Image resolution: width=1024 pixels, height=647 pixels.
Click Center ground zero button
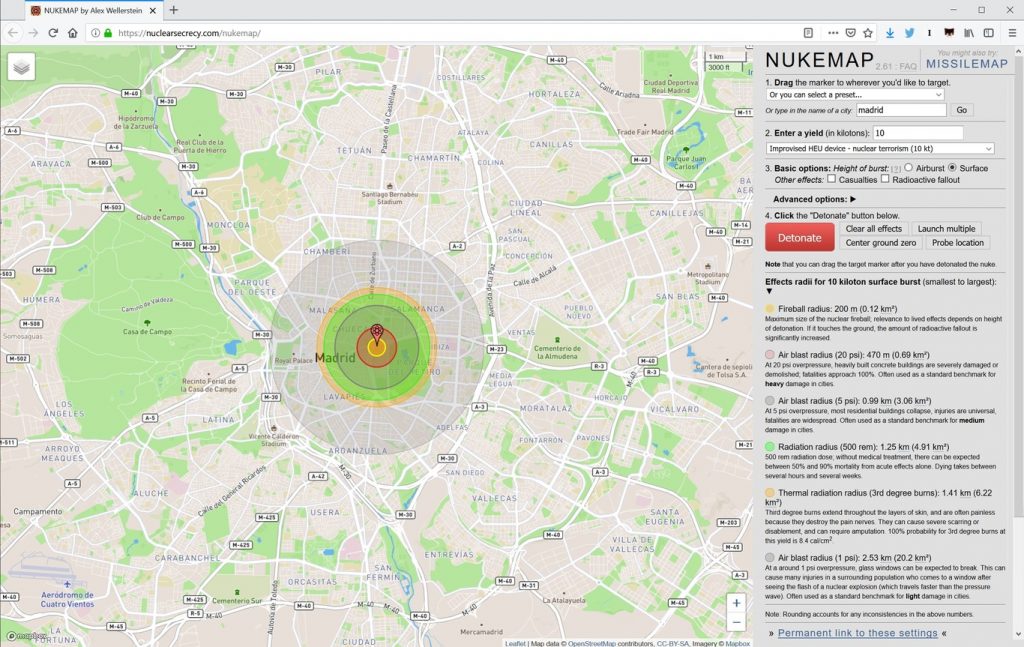(x=880, y=243)
